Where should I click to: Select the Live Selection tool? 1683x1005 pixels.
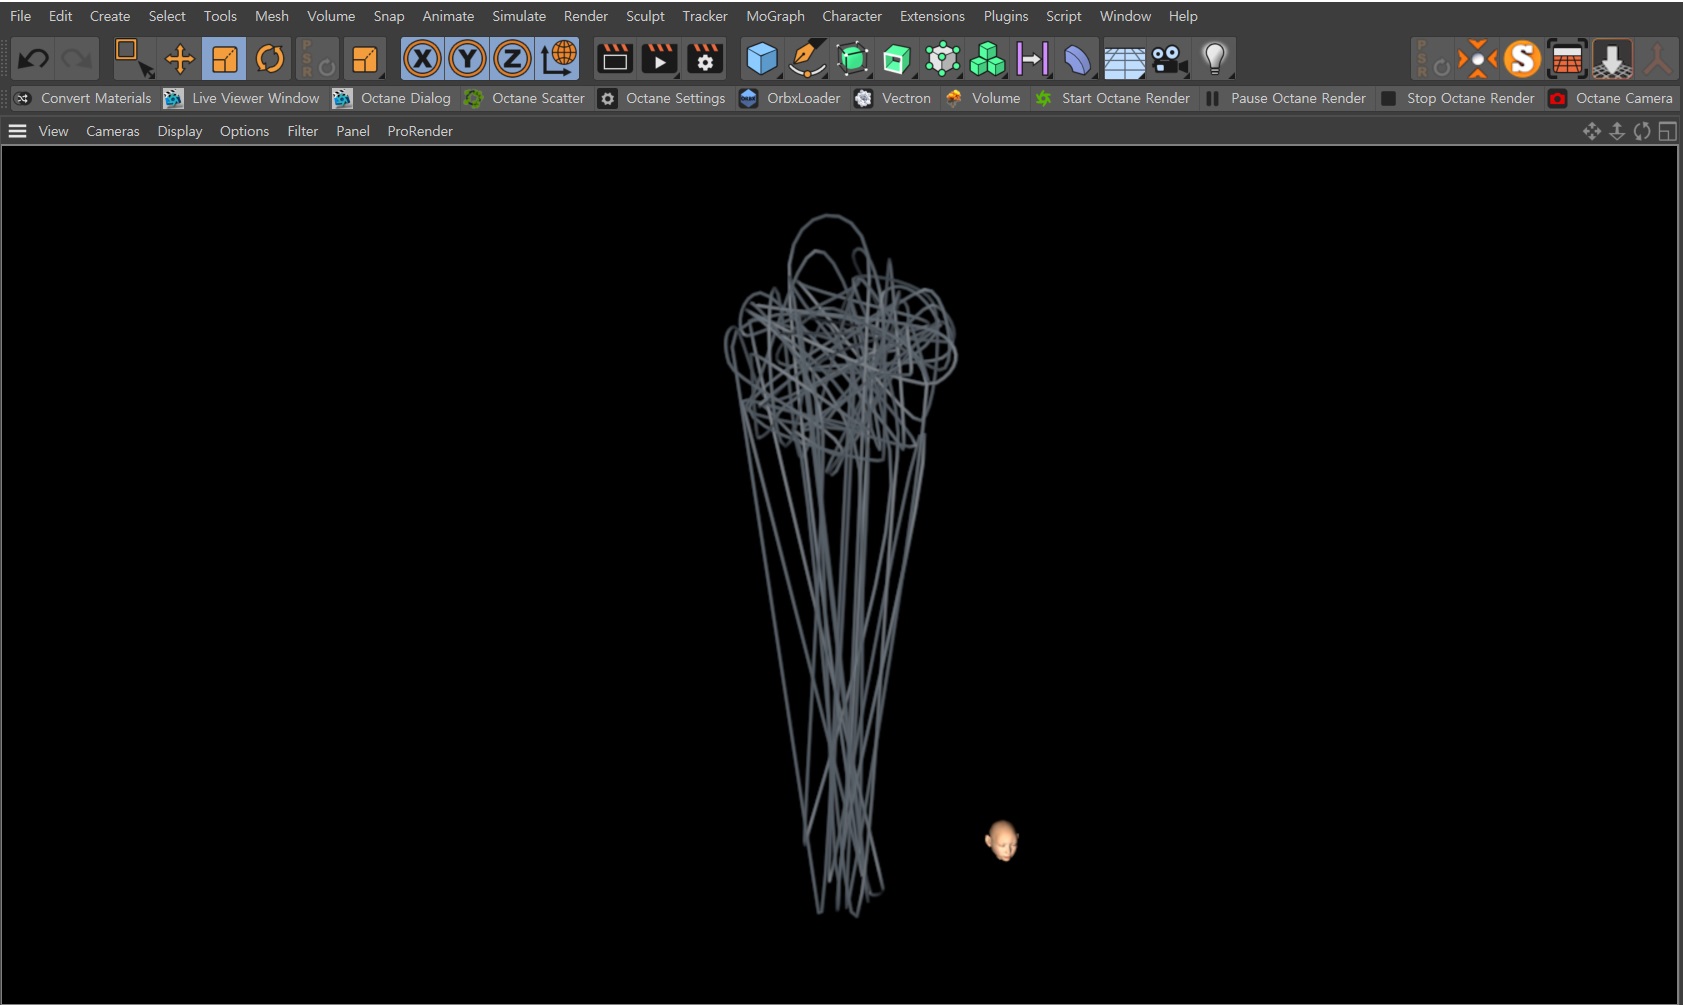tap(133, 59)
